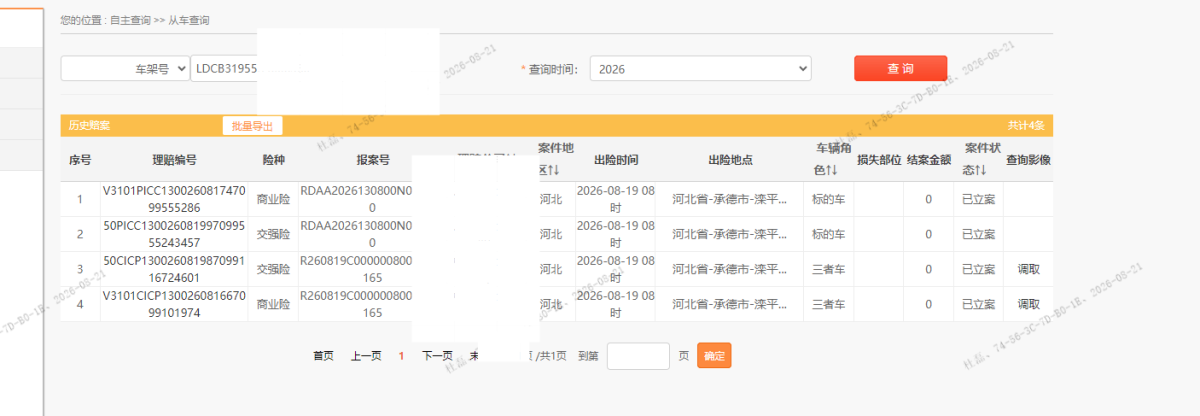Click settlement amount 0 in row 3
The width and height of the screenshot is (1200, 416).
[x=928, y=269]
